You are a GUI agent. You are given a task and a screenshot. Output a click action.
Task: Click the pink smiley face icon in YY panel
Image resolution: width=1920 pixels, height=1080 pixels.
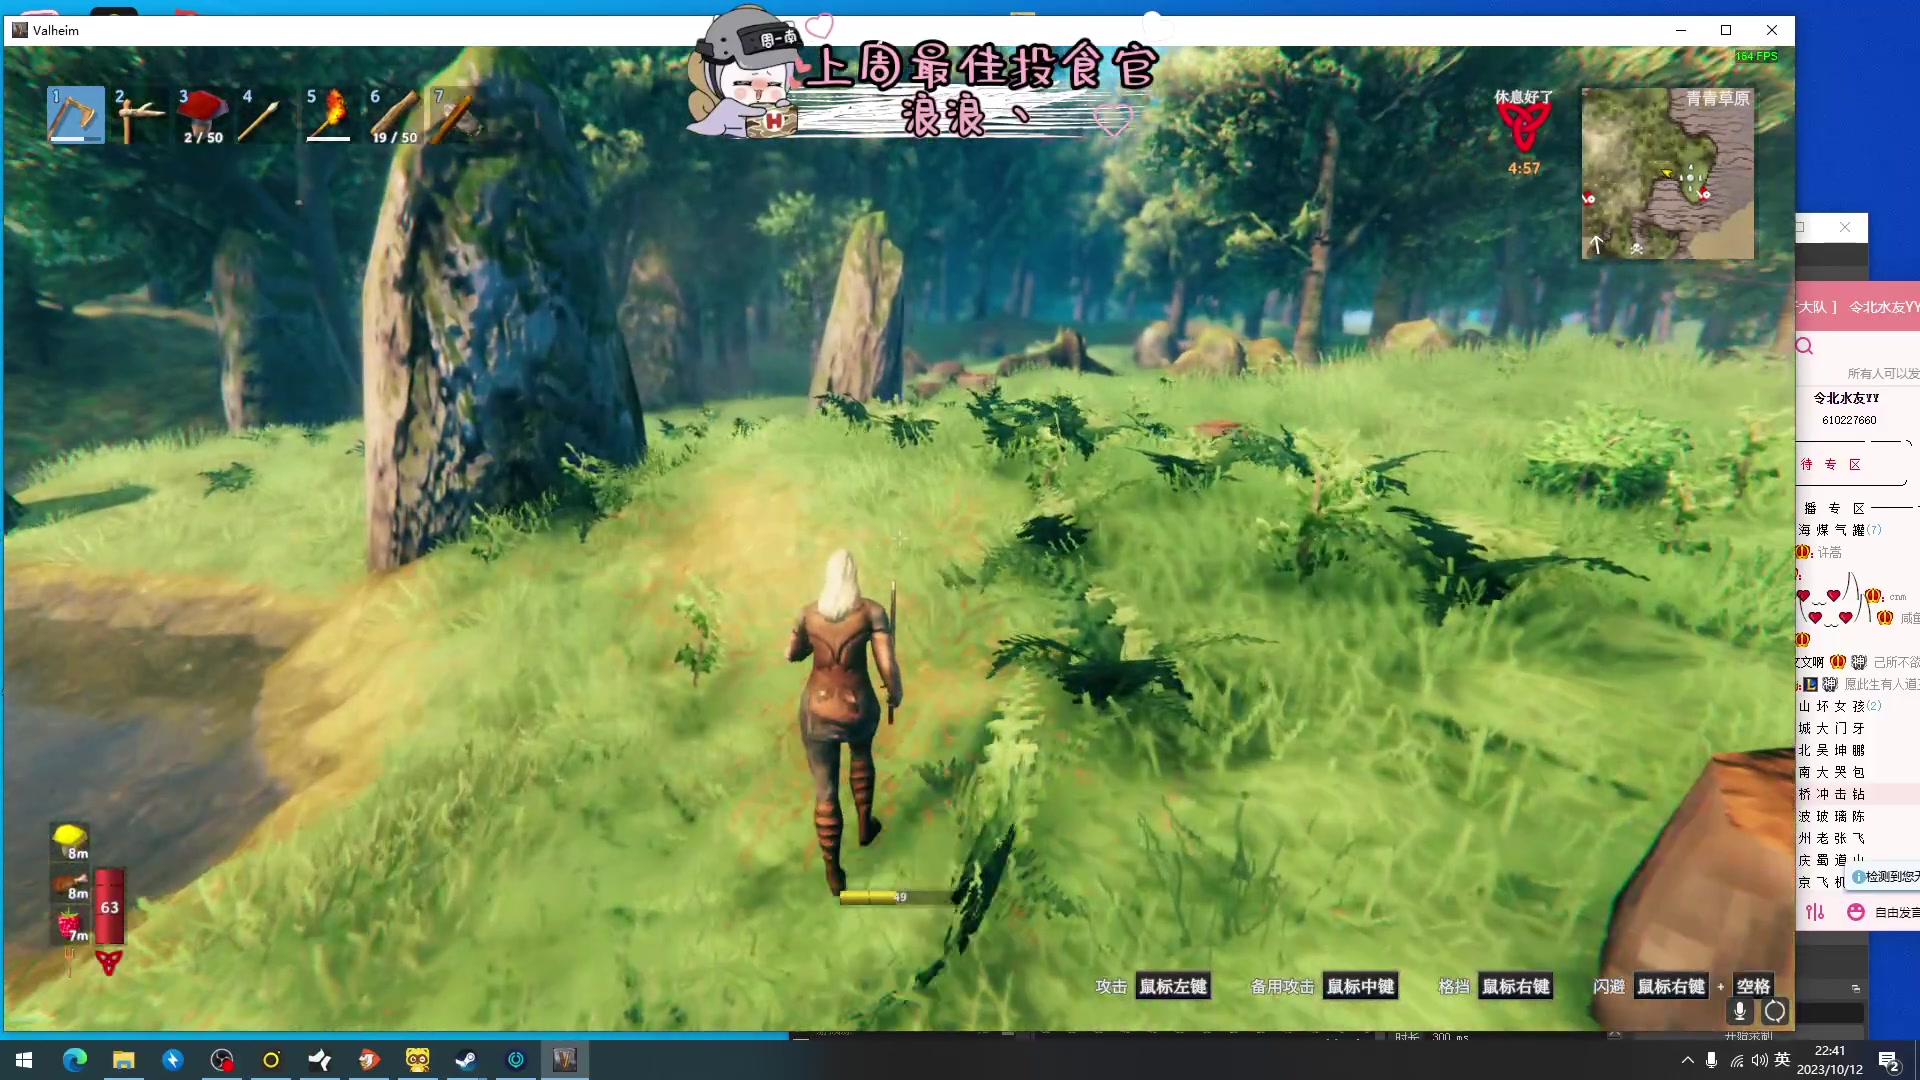tap(1856, 912)
